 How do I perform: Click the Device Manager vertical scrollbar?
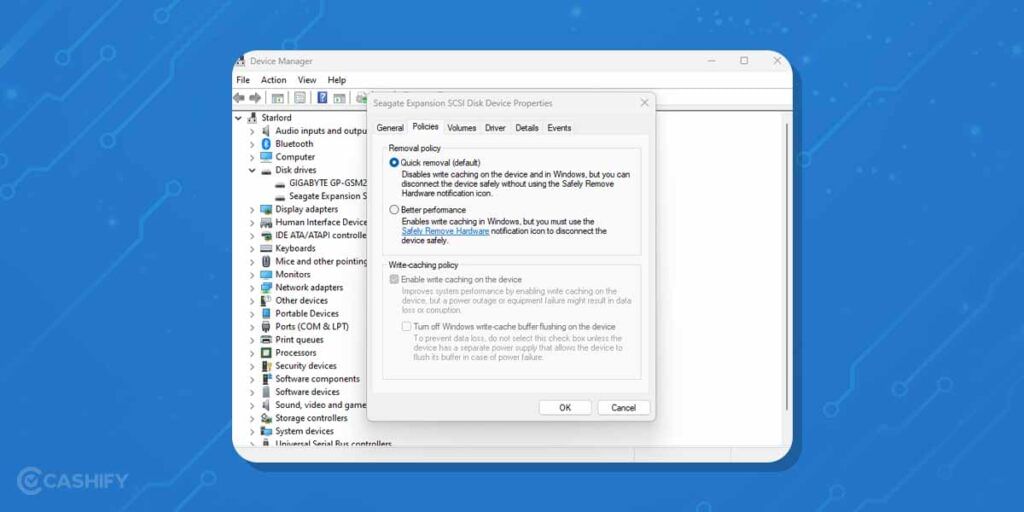coord(786,267)
